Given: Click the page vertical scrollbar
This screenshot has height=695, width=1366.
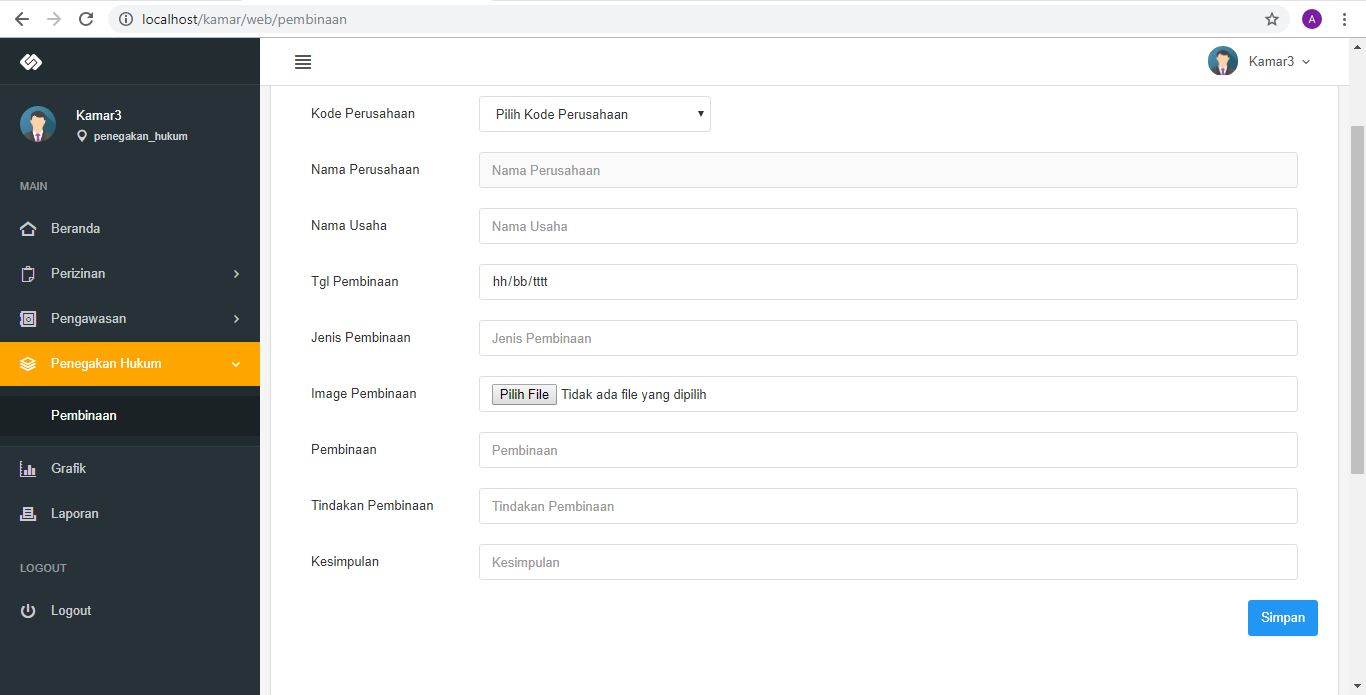Looking at the screenshot, I should click(1357, 300).
